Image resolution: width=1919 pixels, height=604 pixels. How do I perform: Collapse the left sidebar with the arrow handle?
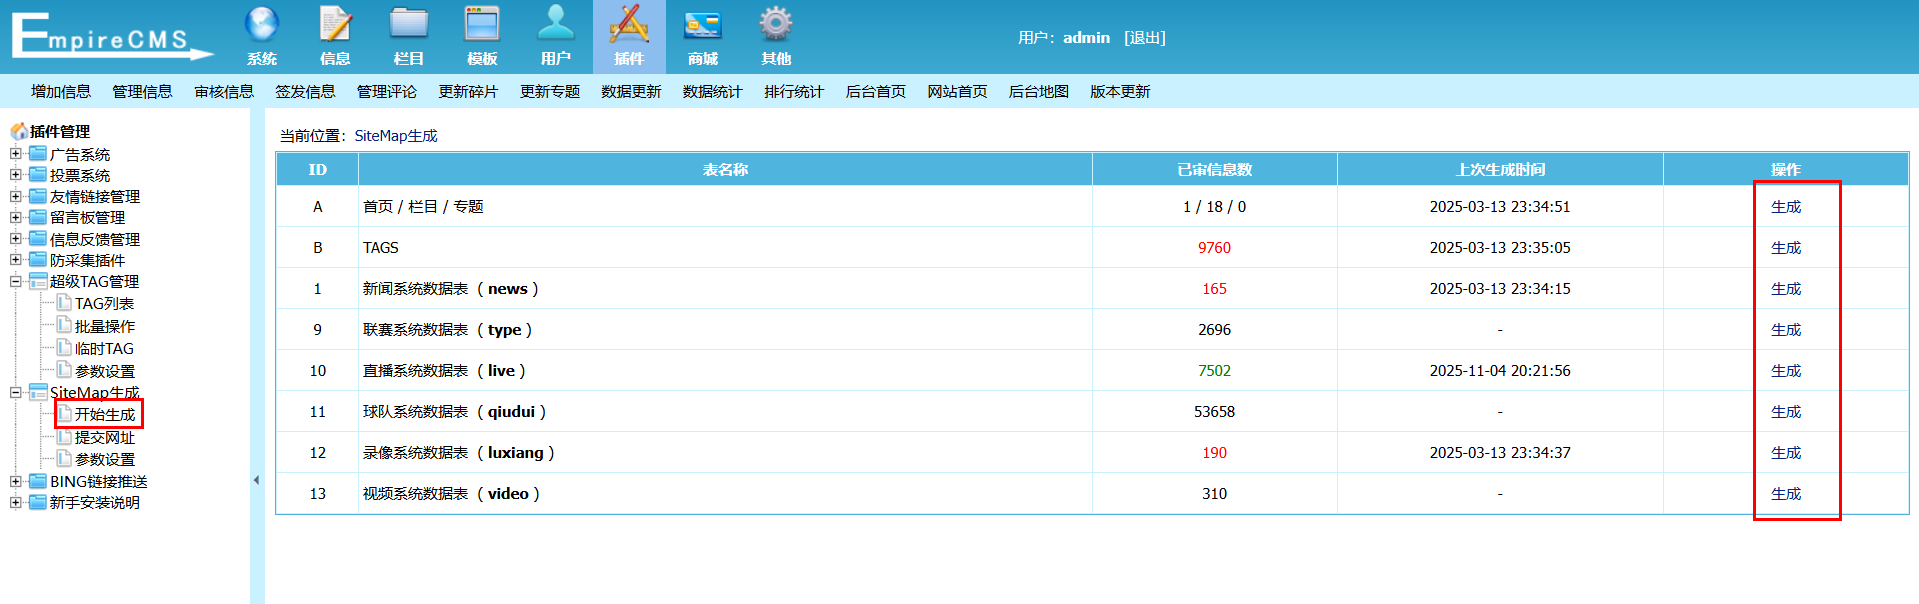tap(256, 480)
